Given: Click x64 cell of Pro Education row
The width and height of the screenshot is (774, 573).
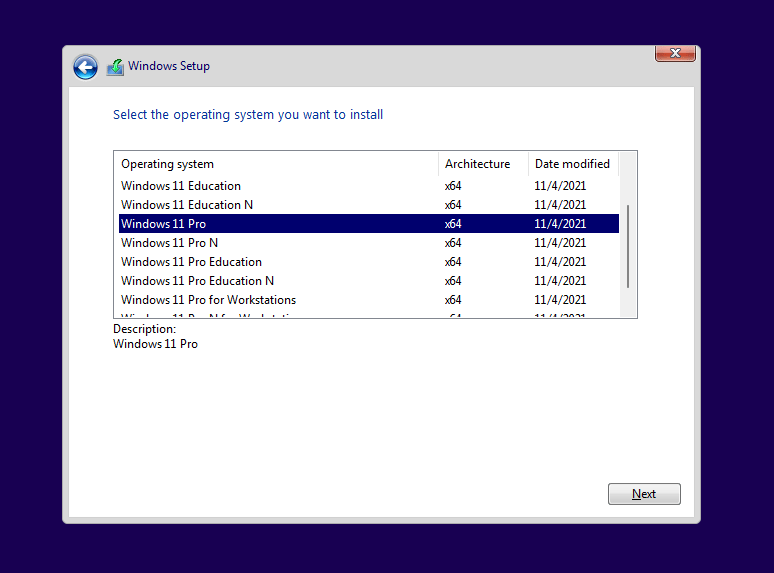Looking at the screenshot, I should (x=453, y=262).
